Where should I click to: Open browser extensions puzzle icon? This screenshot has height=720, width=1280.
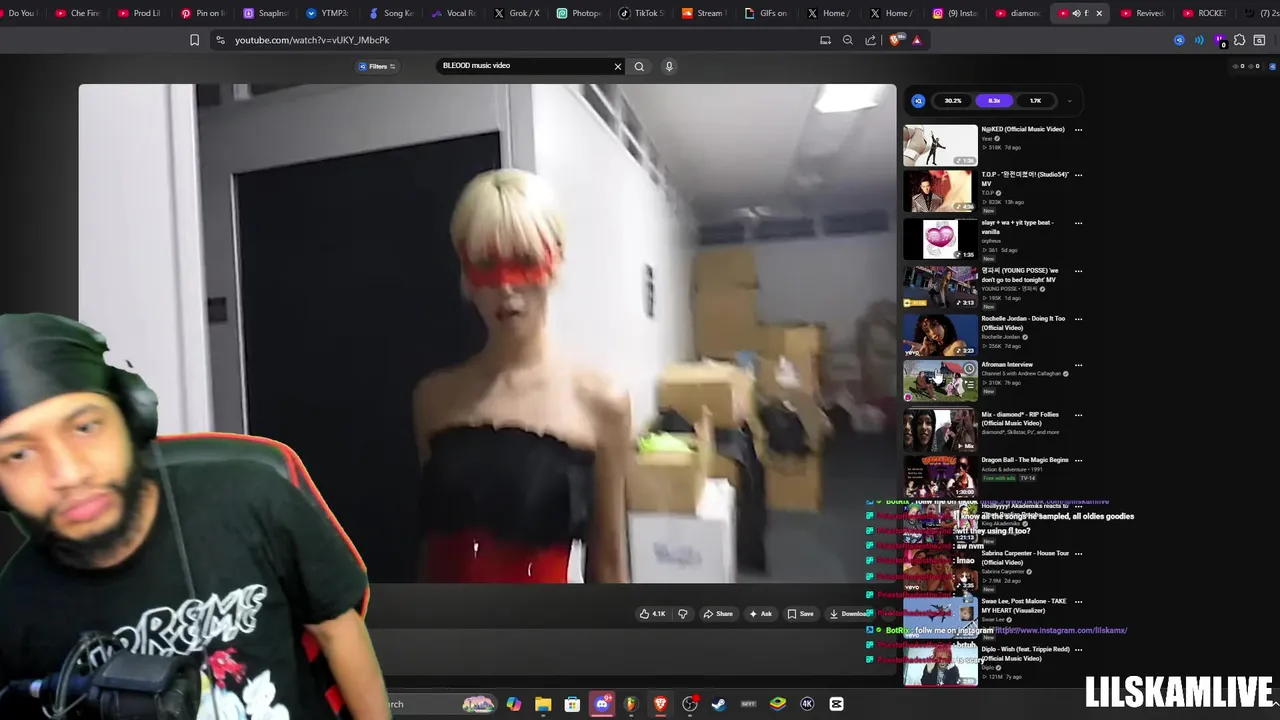[1239, 40]
